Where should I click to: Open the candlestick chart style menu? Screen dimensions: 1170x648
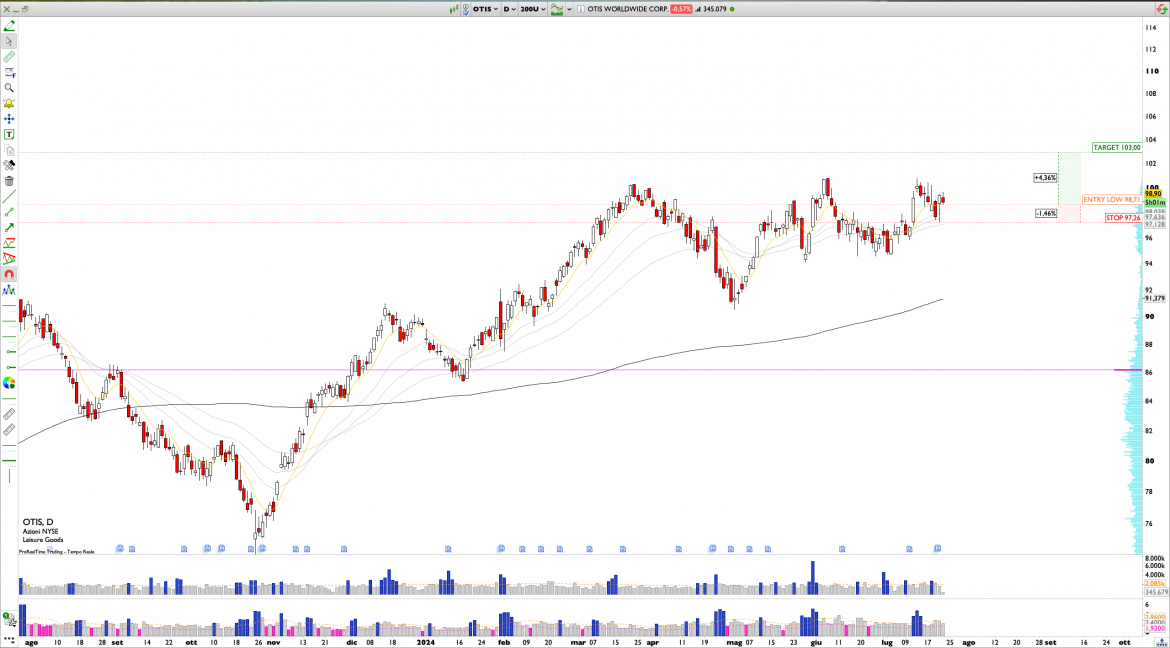pyautogui.click(x=456, y=9)
